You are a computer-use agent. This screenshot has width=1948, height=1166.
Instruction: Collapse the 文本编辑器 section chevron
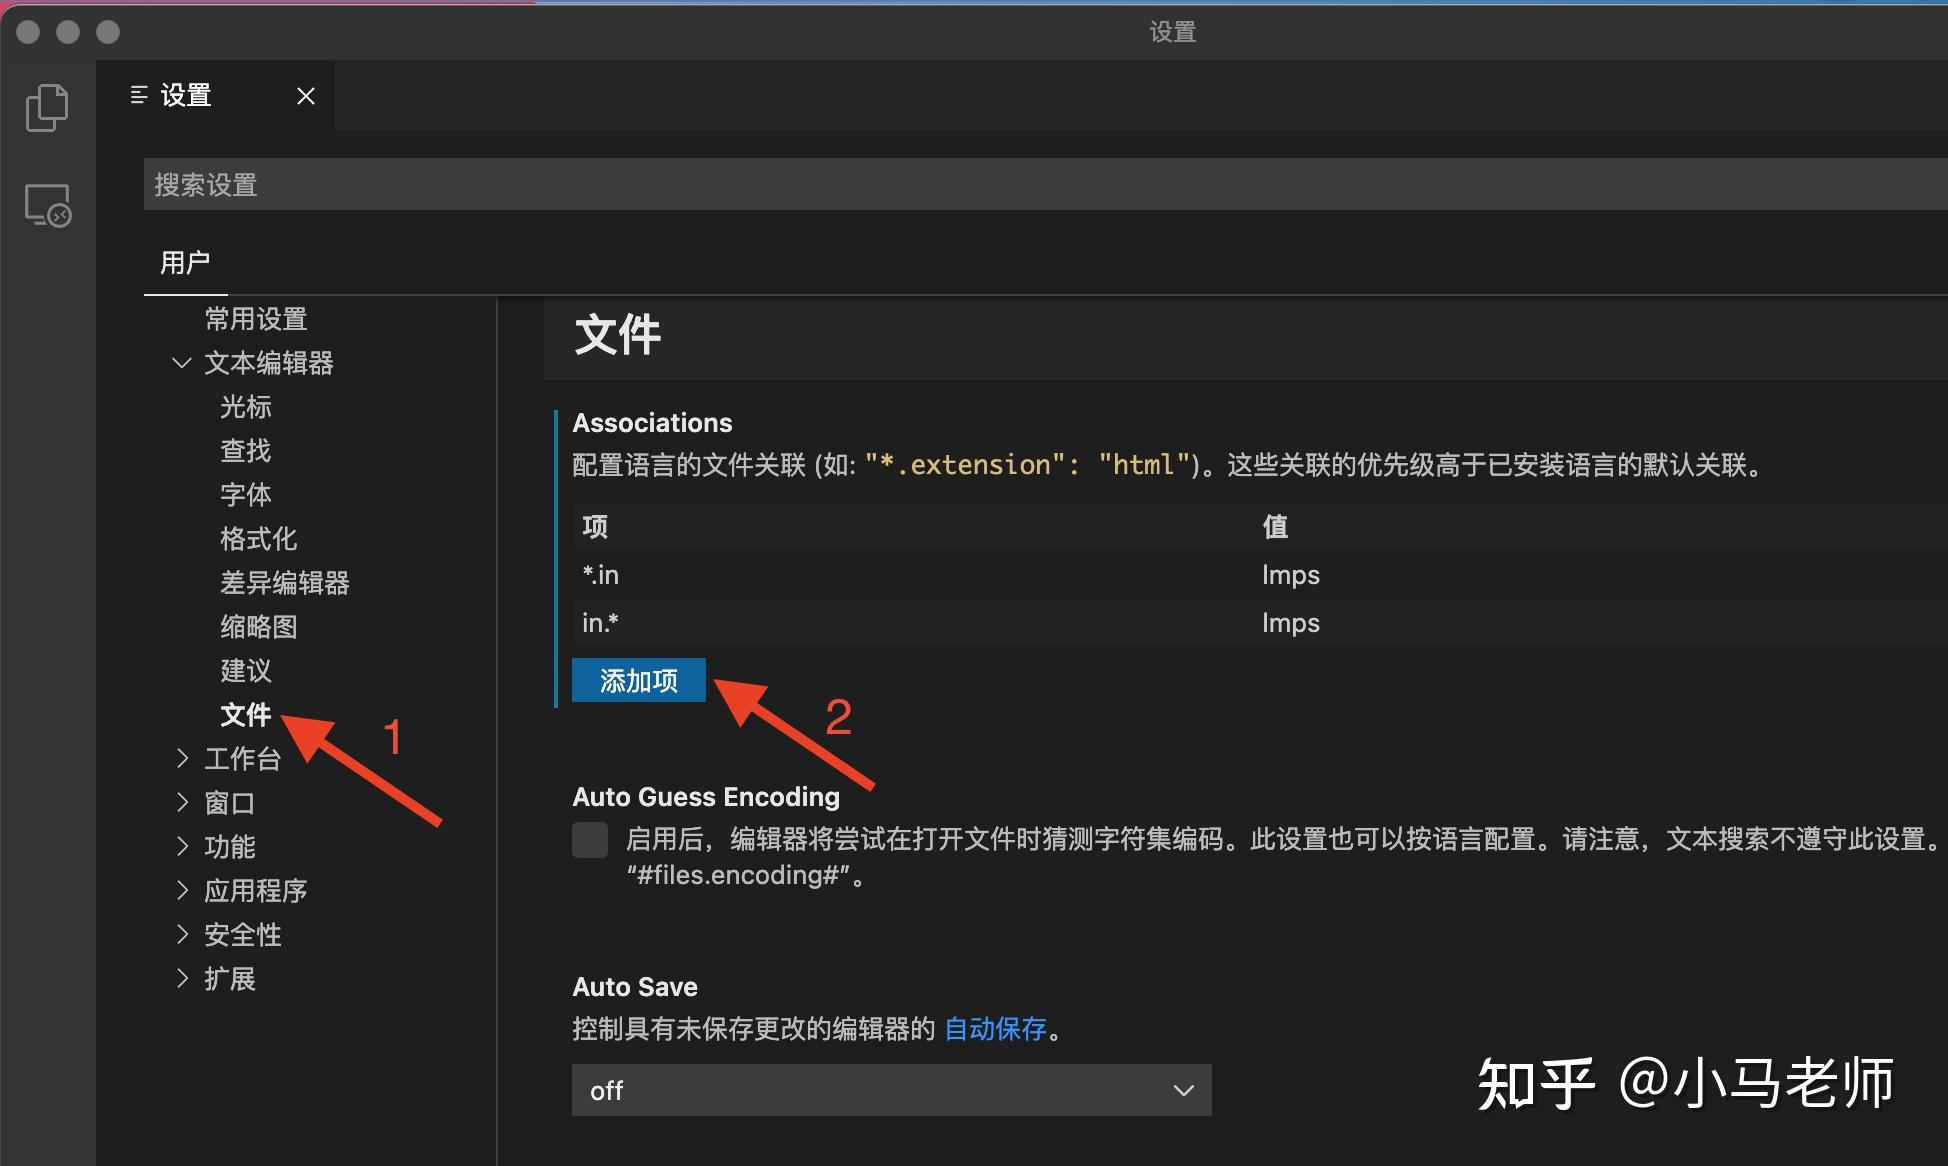tap(181, 362)
